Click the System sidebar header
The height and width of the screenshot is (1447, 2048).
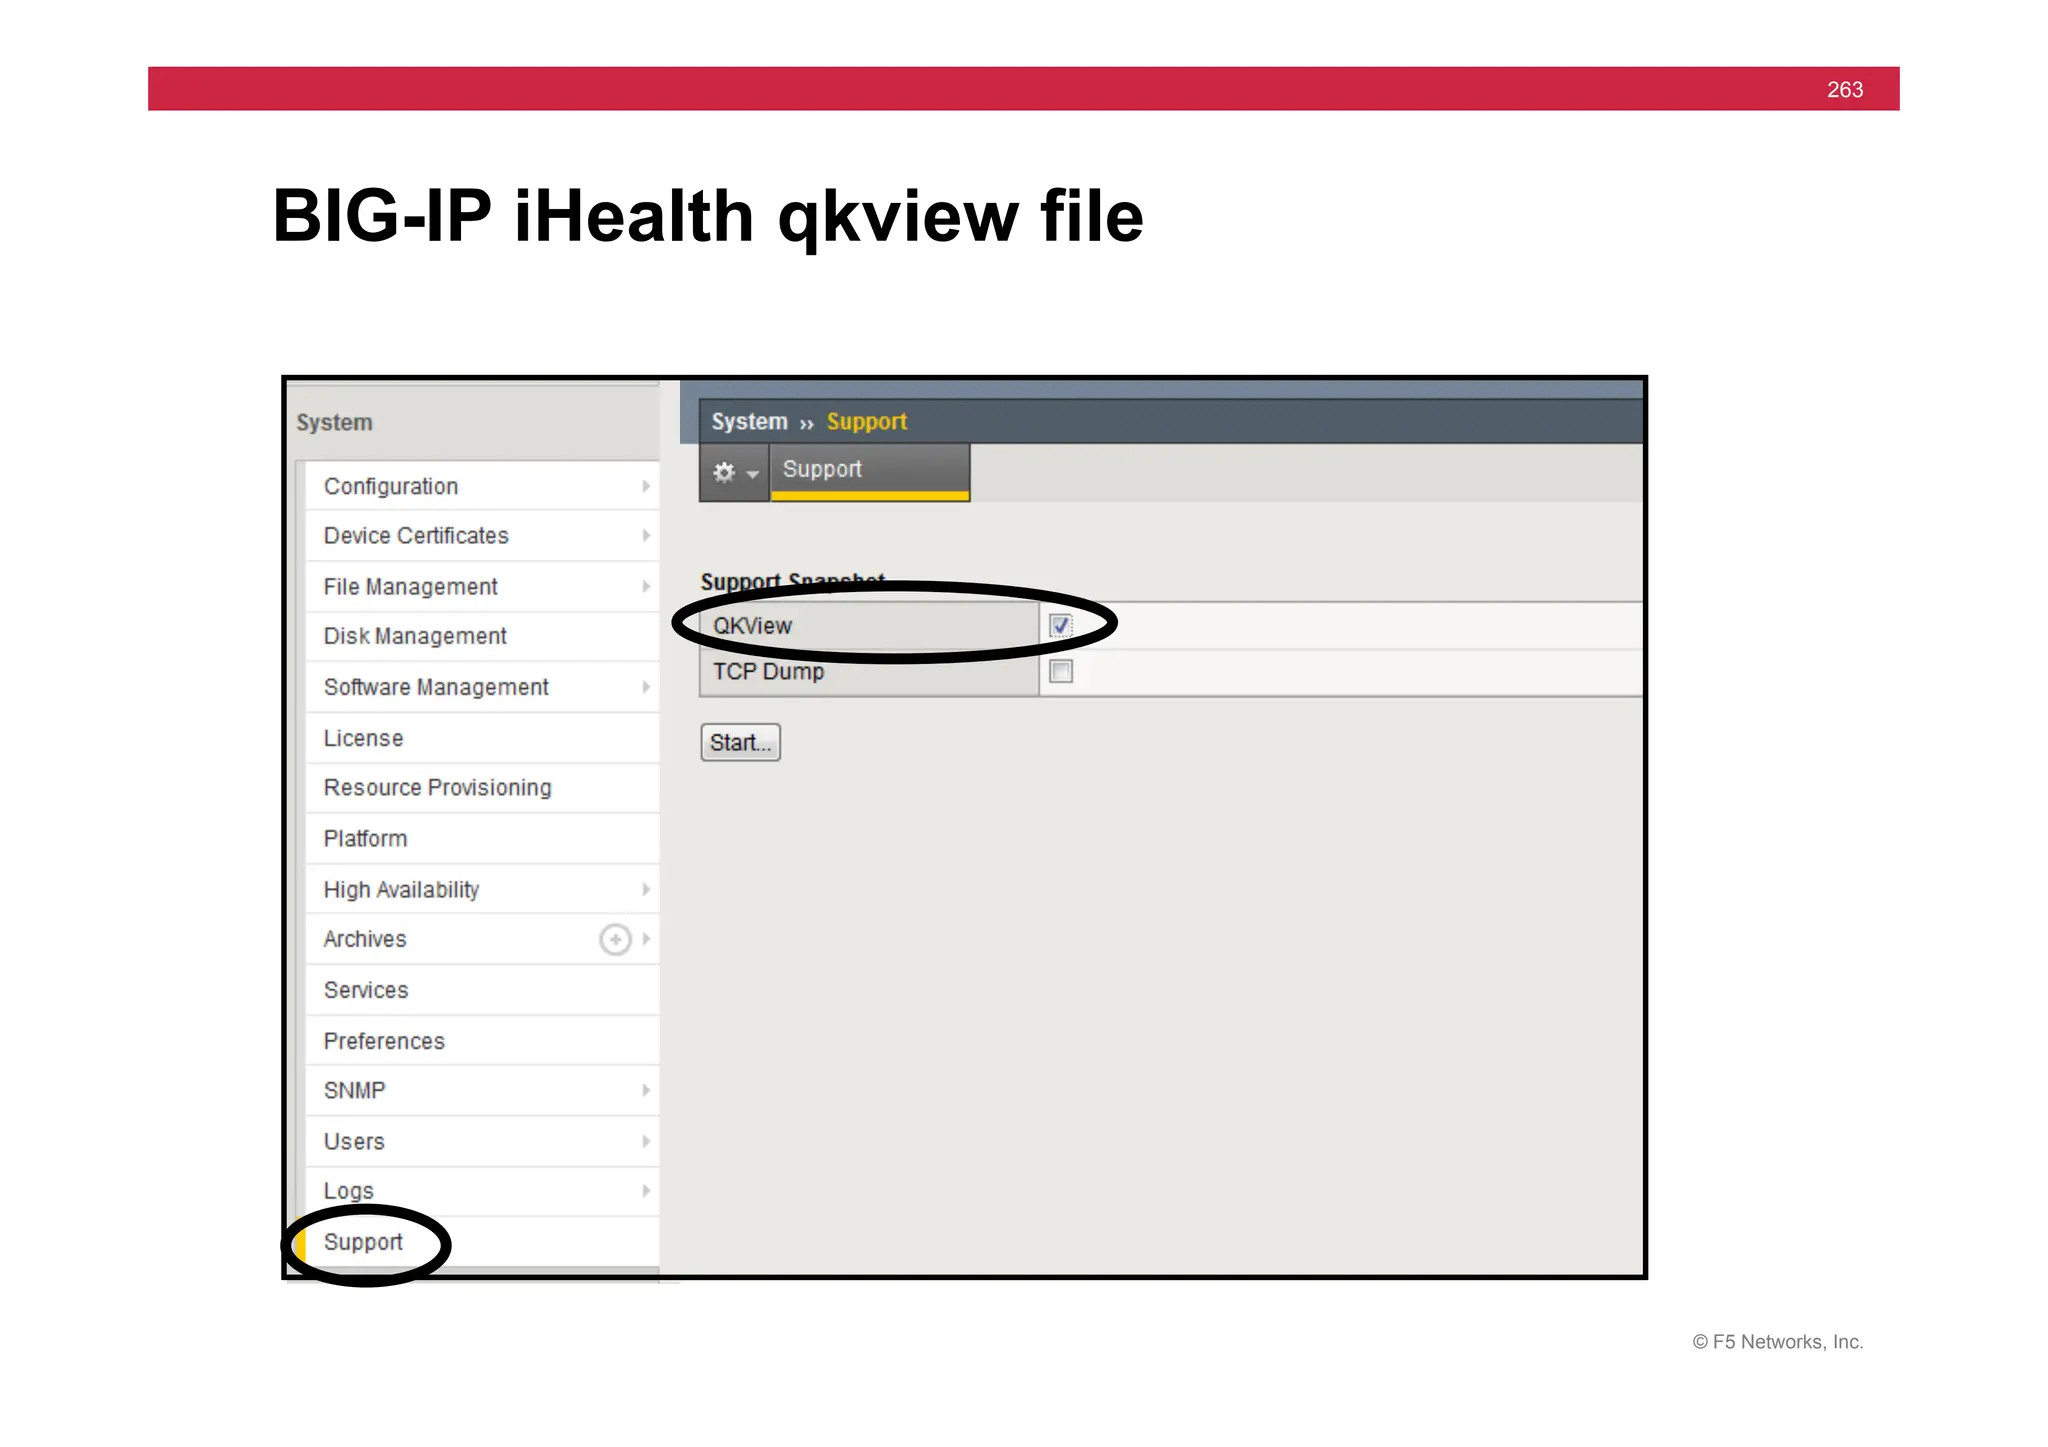click(x=335, y=423)
